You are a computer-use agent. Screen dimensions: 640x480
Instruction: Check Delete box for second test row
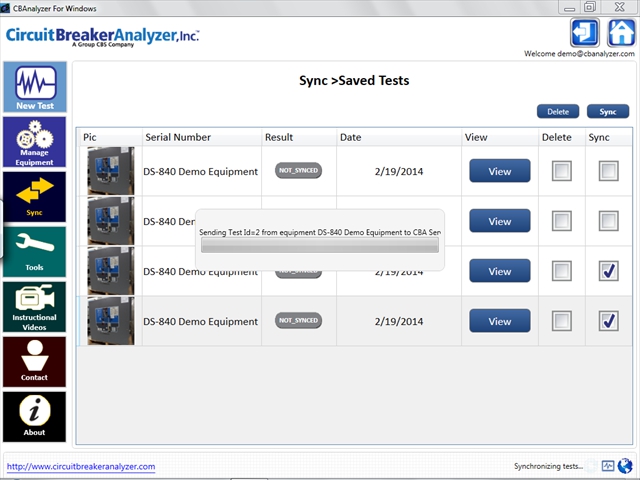tap(562, 221)
